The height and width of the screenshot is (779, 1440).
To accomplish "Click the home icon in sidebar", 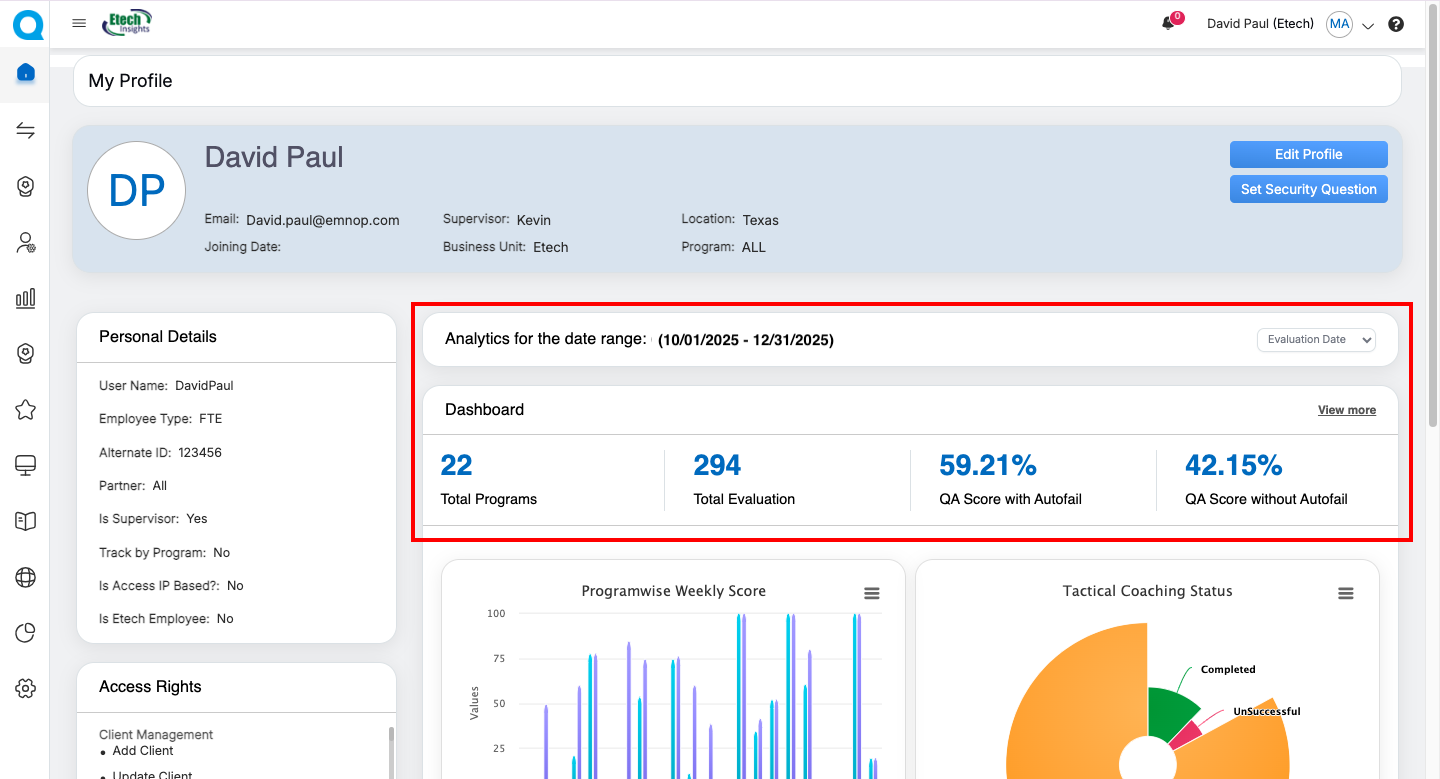I will click(x=26, y=73).
